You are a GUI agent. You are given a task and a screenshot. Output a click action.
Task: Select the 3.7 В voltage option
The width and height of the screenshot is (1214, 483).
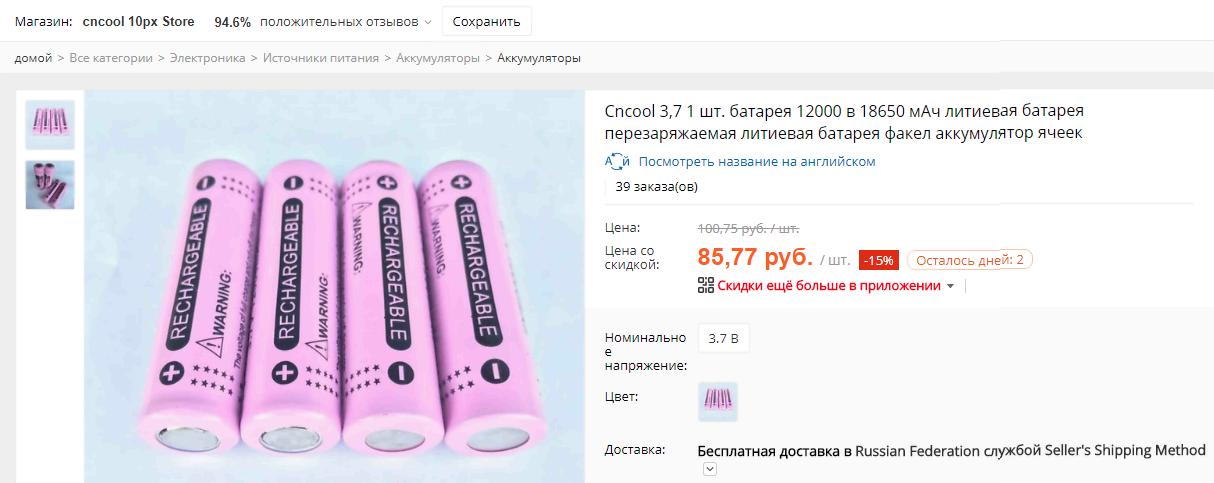click(723, 338)
